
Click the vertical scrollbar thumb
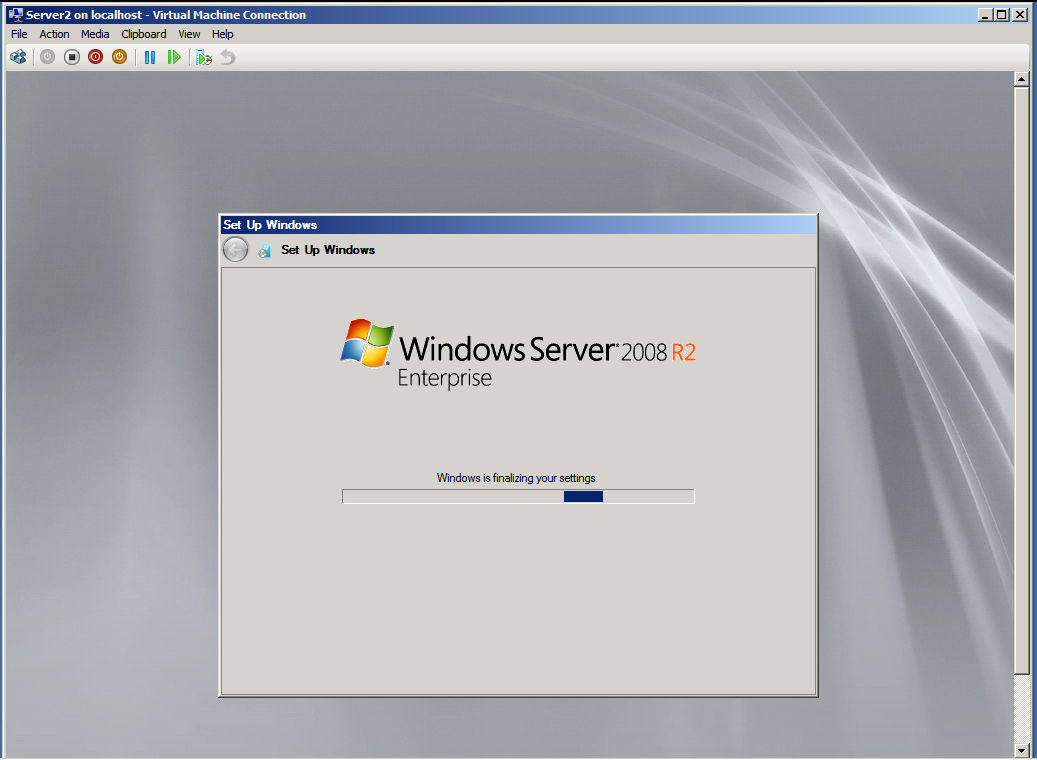click(1022, 380)
